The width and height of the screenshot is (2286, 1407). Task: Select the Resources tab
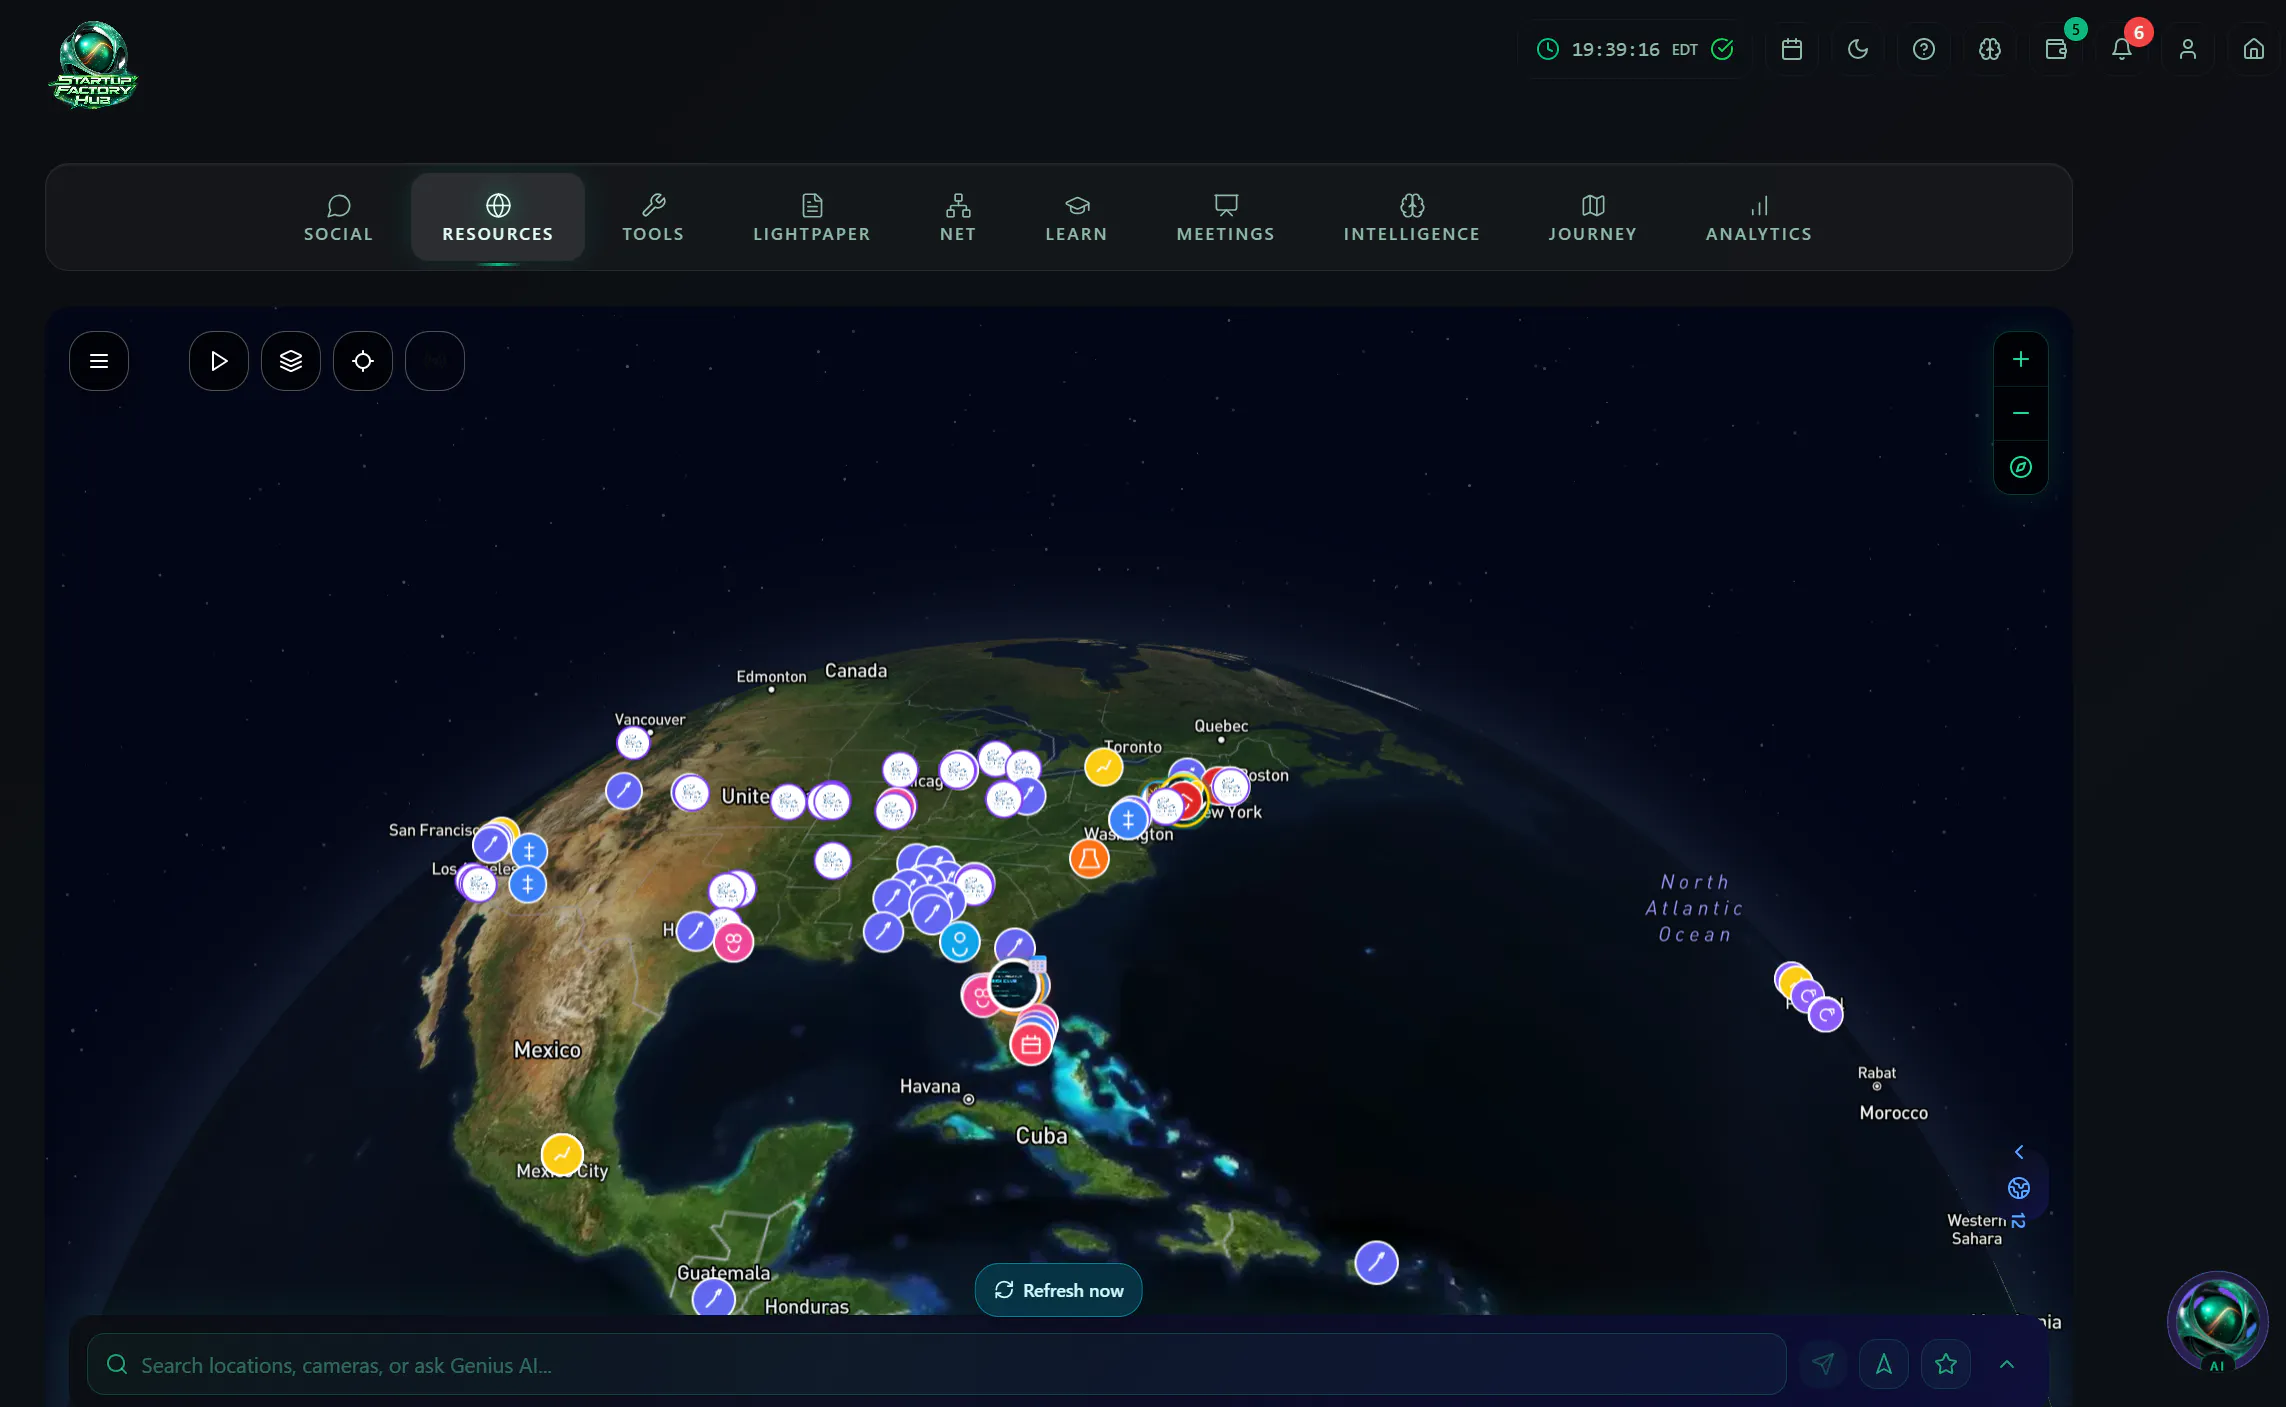point(497,218)
